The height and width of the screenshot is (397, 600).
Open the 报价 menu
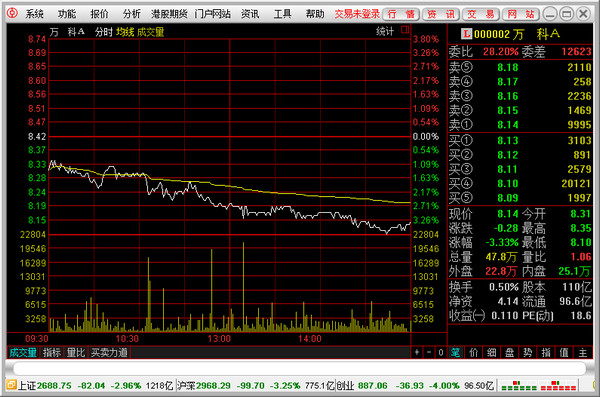click(99, 14)
